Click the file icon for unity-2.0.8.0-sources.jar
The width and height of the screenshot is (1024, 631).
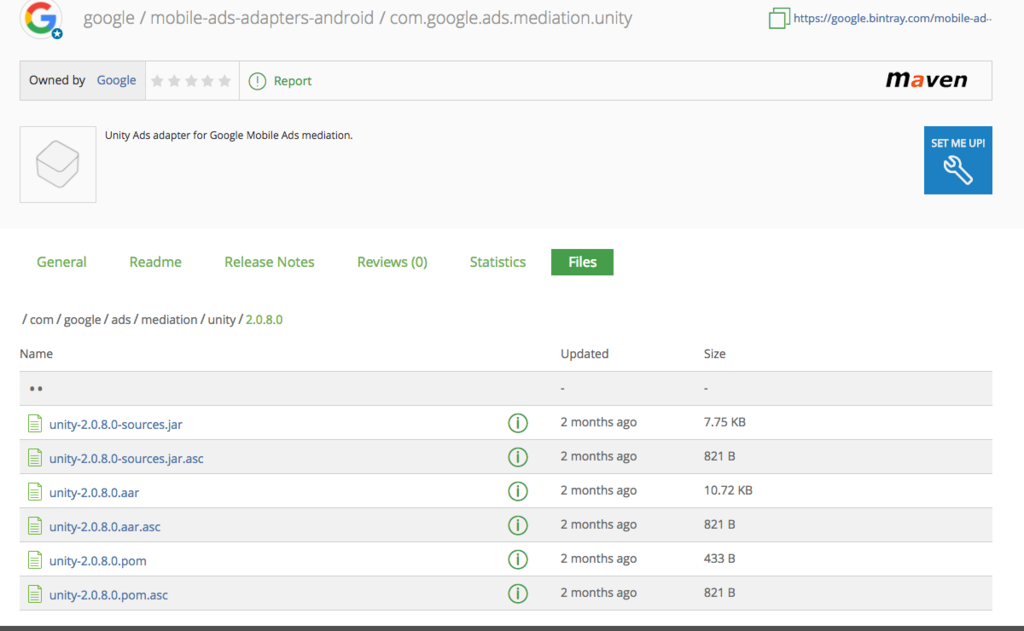[x=35, y=423]
